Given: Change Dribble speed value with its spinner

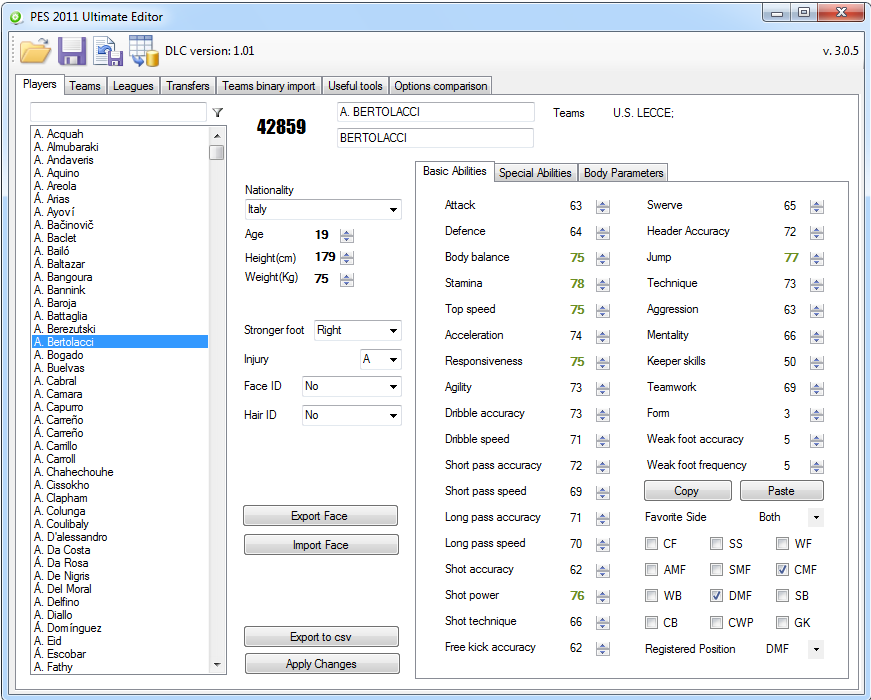Looking at the screenshot, I should pos(603,441).
